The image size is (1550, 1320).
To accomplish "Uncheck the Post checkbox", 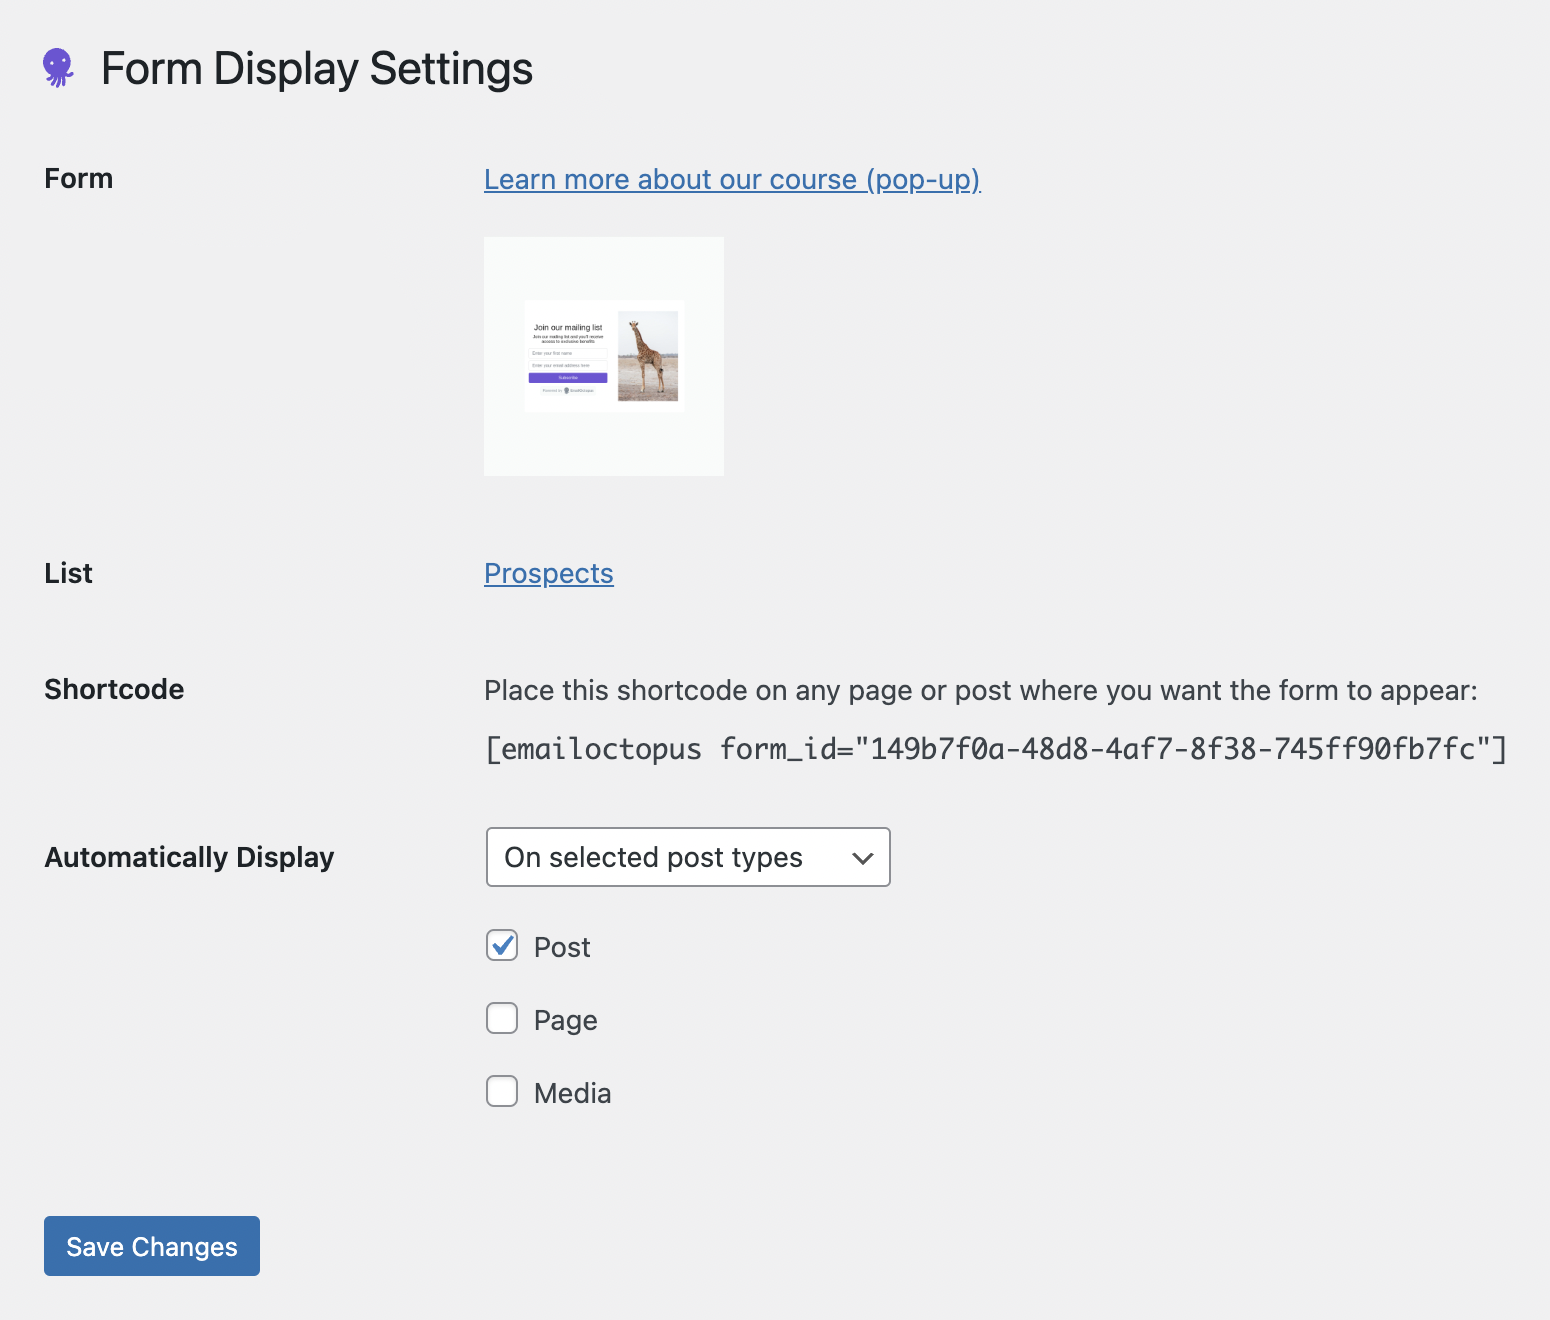I will point(502,946).
